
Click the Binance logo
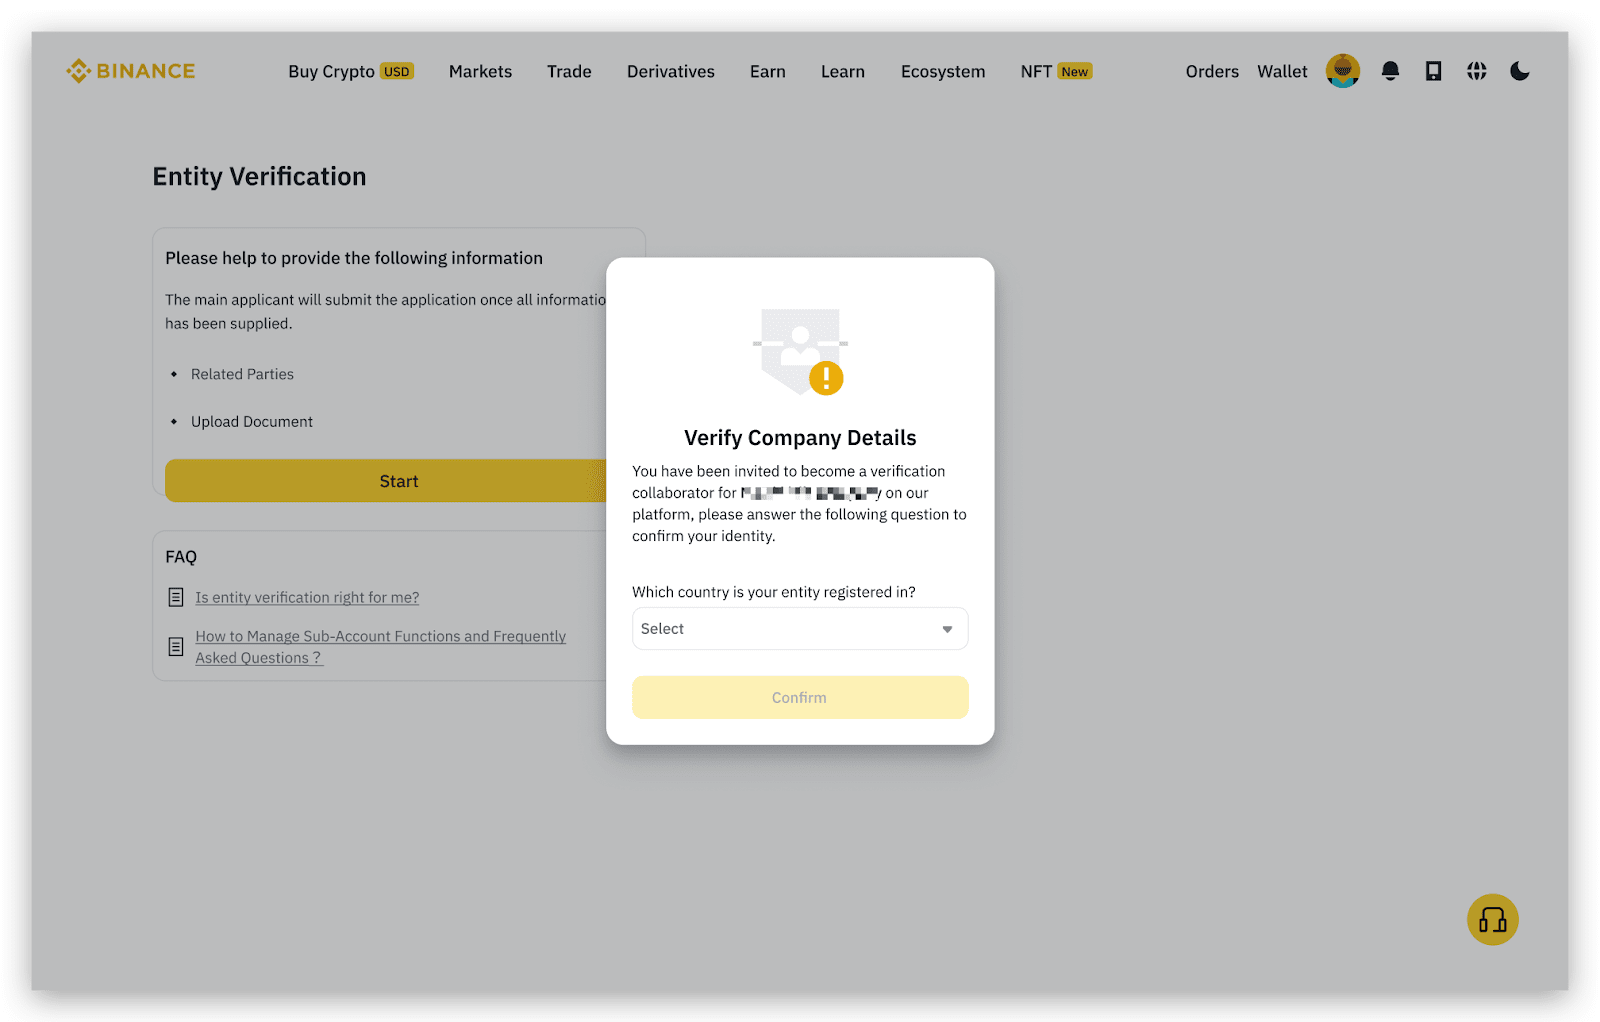[131, 71]
